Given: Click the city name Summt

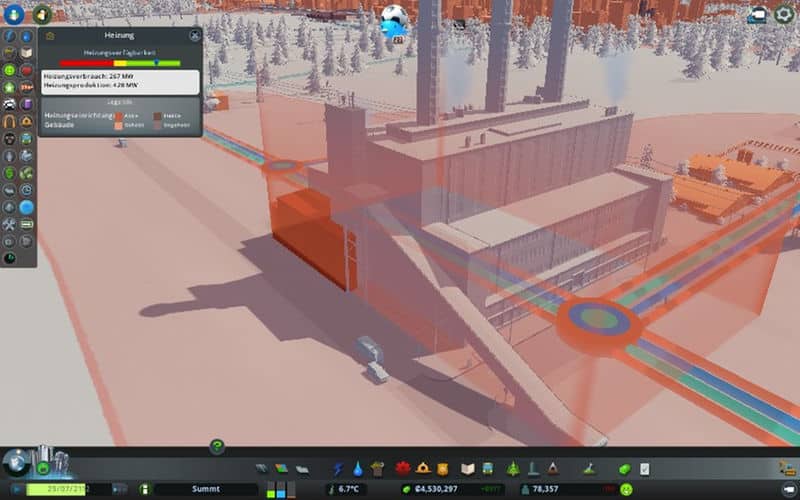Looking at the screenshot, I should click(x=204, y=489).
